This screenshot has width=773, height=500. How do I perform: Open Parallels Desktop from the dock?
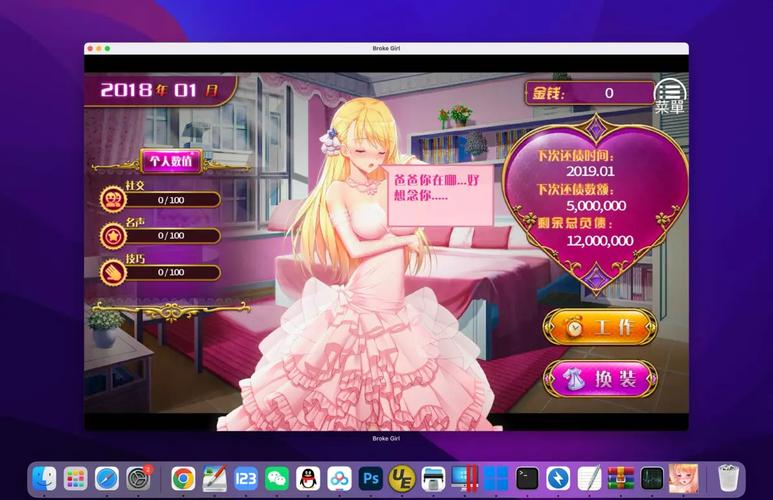coord(464,479)
